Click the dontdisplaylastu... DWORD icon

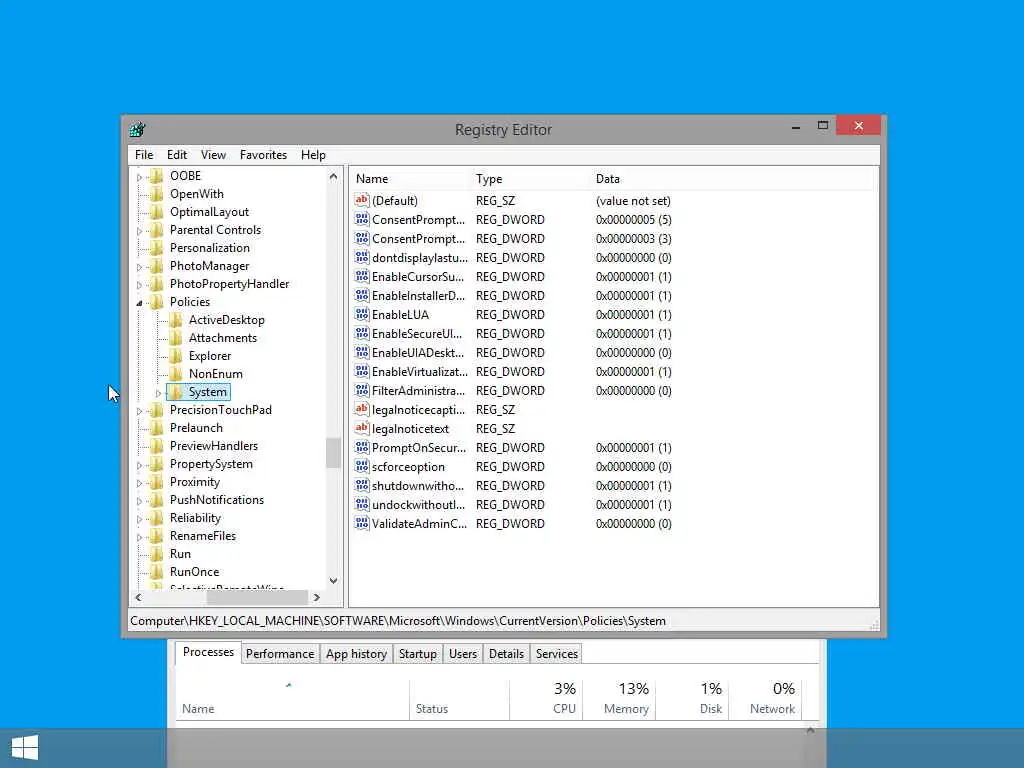pyautogui.click(x=362, y=257)
